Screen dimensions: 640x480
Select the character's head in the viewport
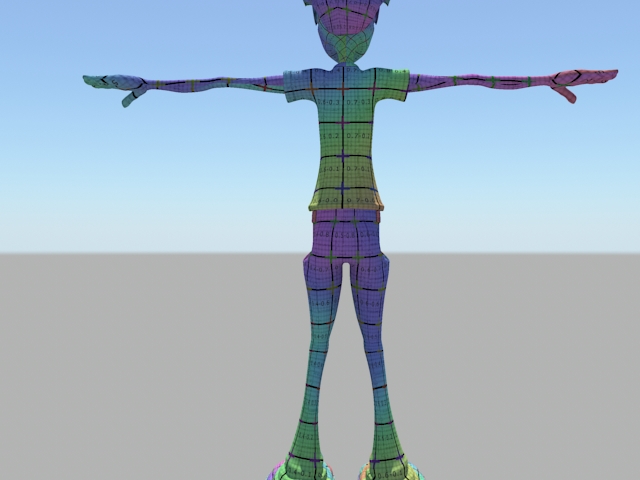coord(346,31)
